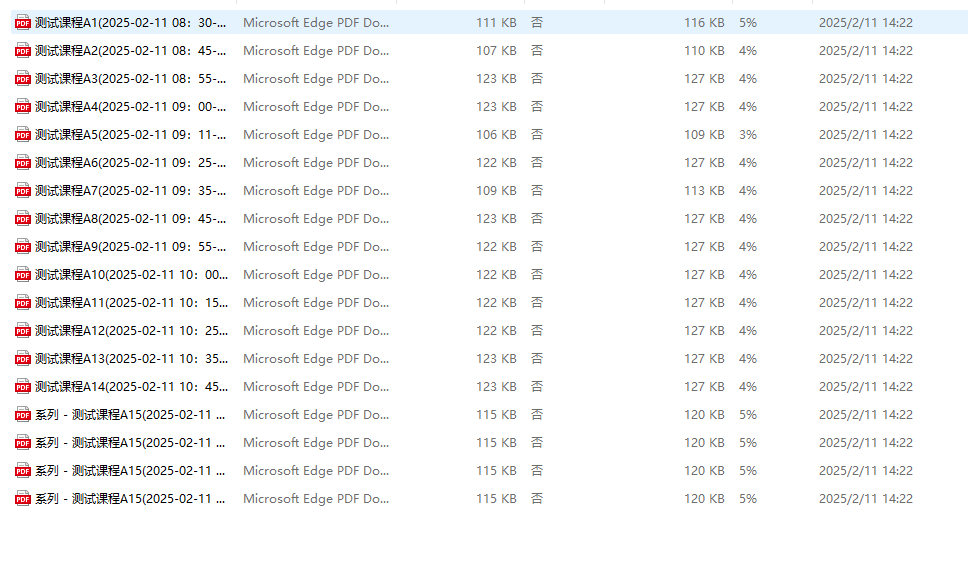This screenshot has height=568, width=968.
Task: Click the 127 KB packed size of 测试课程A13
Action: click(704, 359)
